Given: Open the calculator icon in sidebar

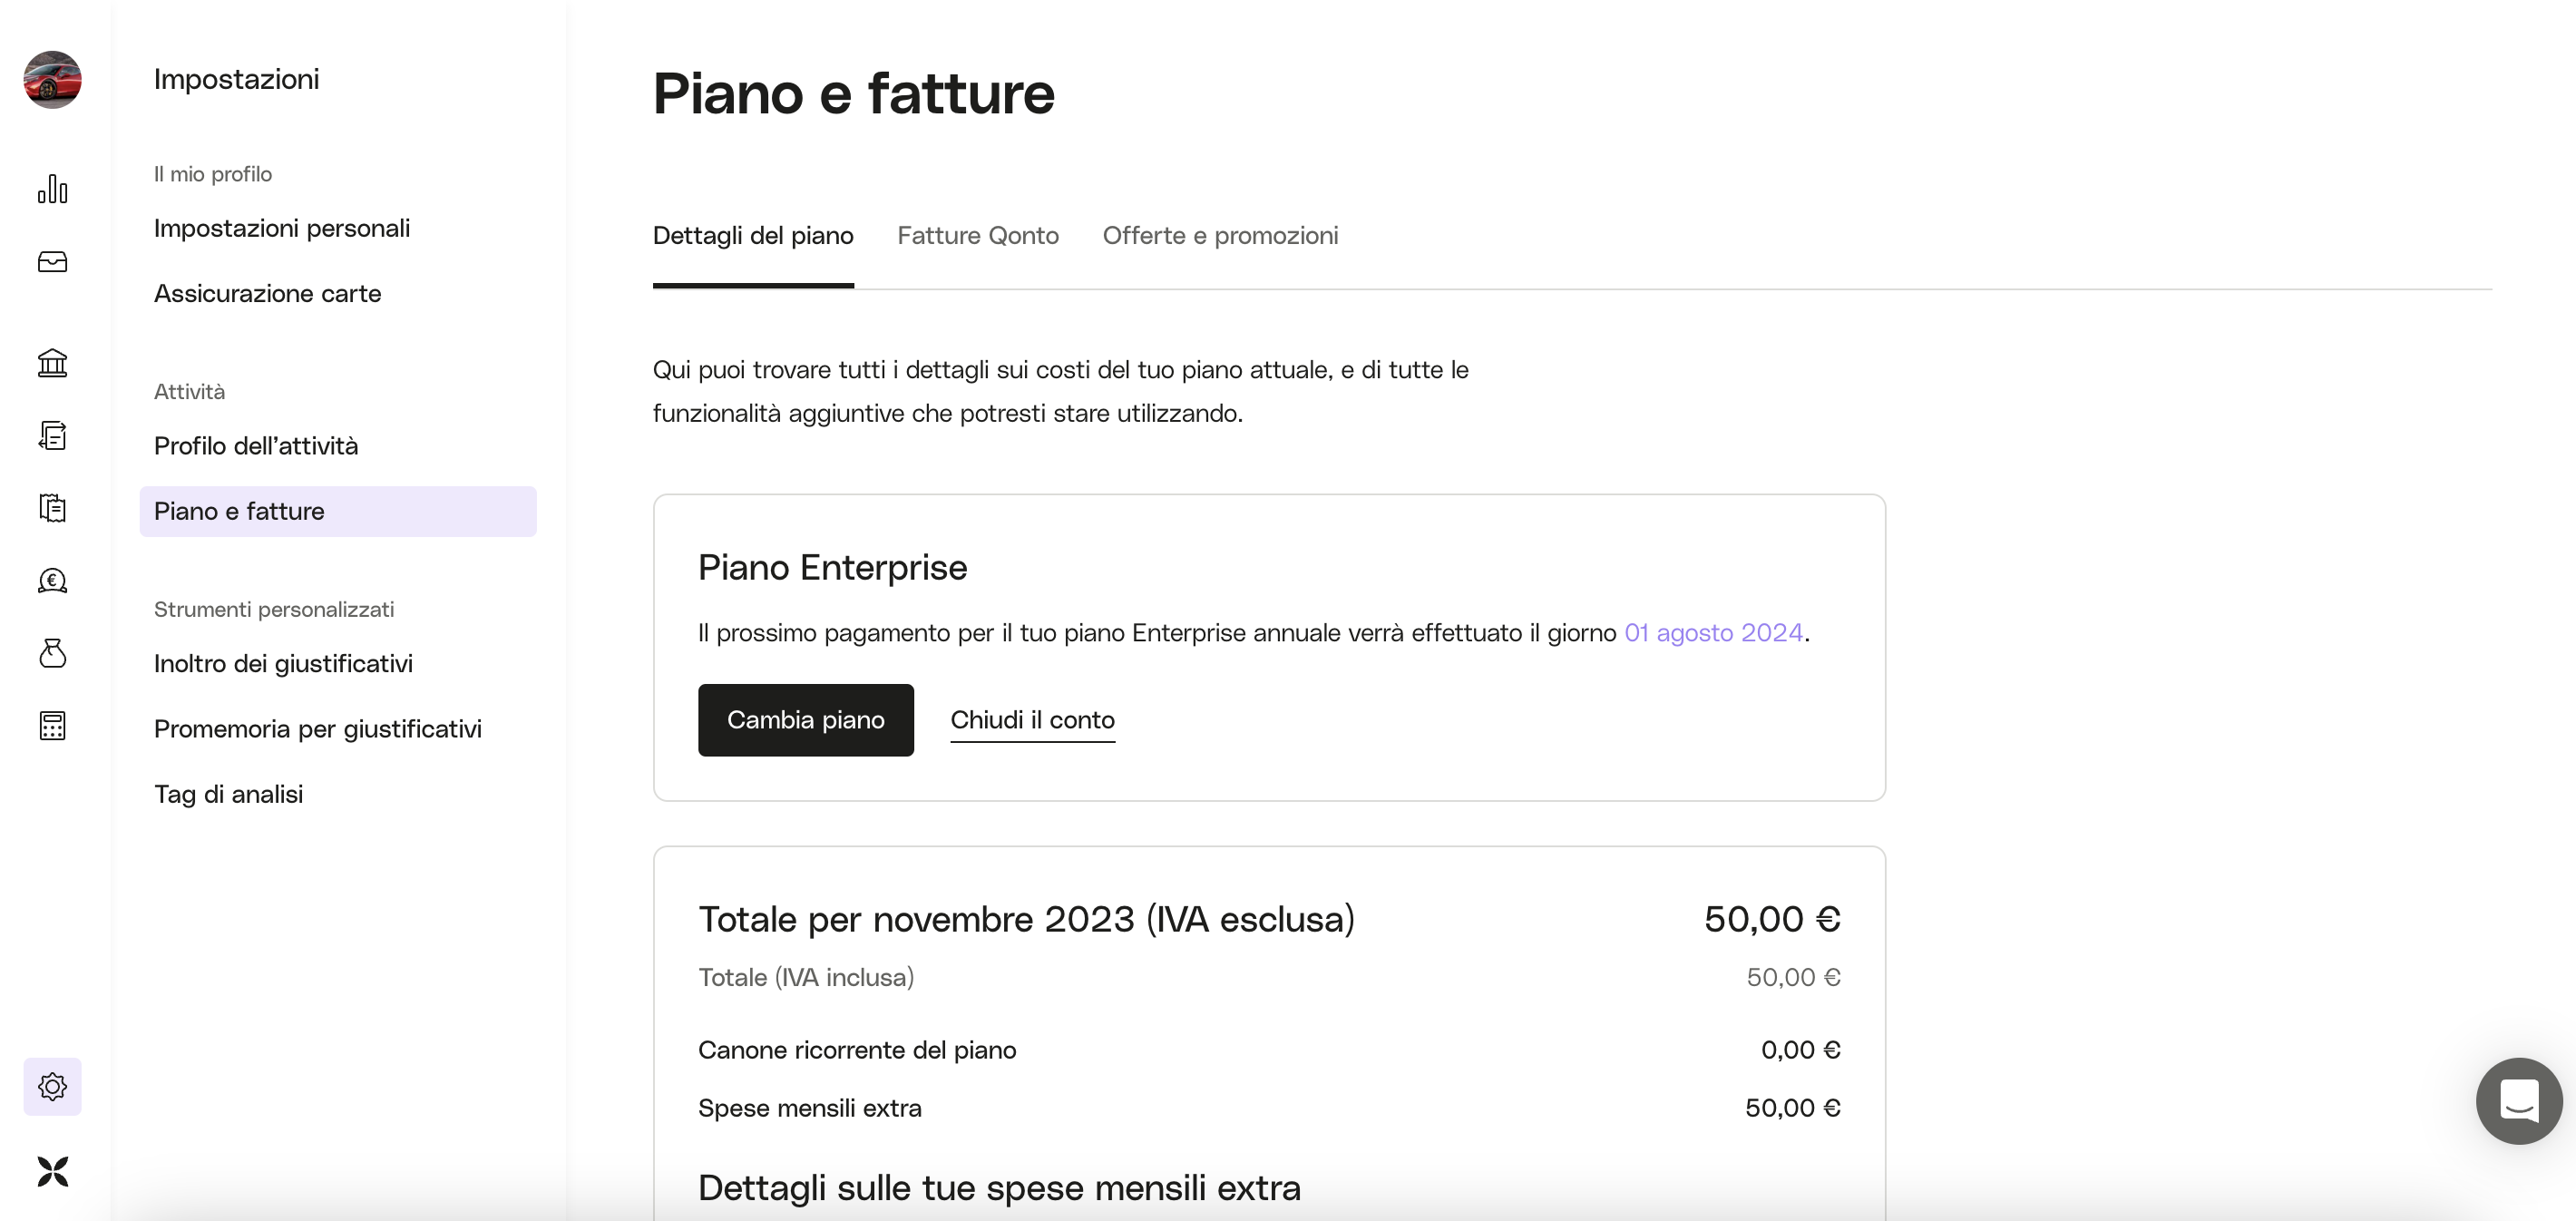Looking at the screenshot, I should [x=52, y=726].
